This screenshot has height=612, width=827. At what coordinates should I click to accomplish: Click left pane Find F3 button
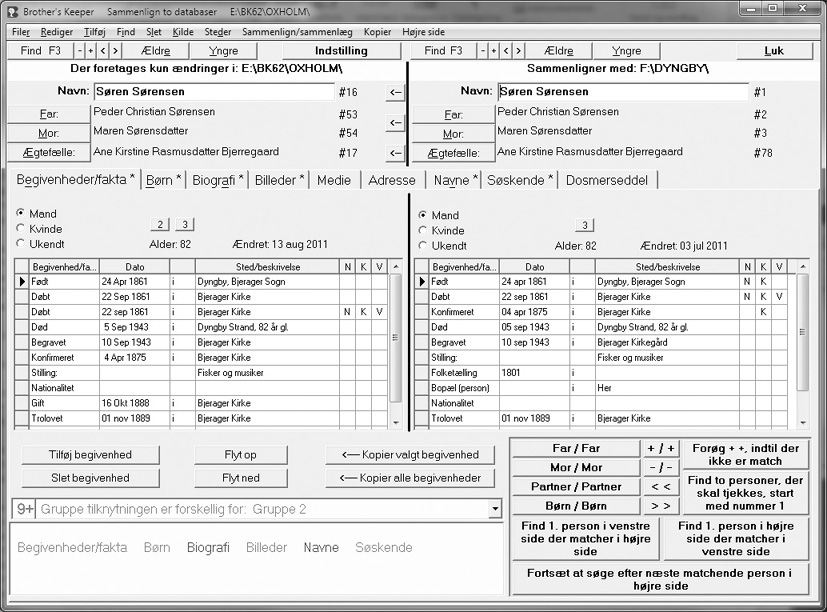pyautogui.click(x=40, y=51)
